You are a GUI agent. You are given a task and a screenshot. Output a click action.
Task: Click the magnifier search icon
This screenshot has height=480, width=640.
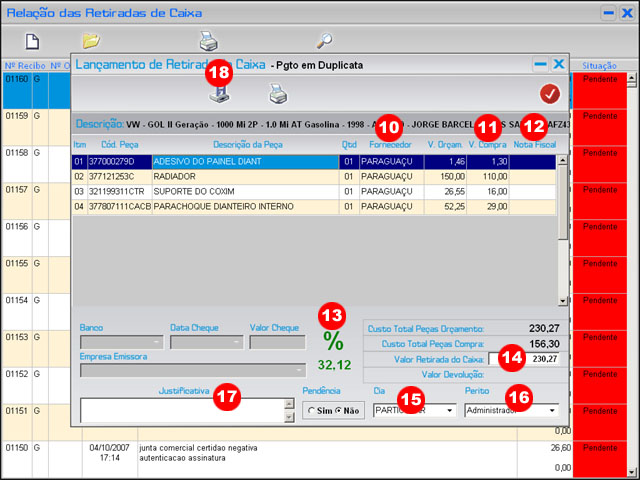point(324,41)
